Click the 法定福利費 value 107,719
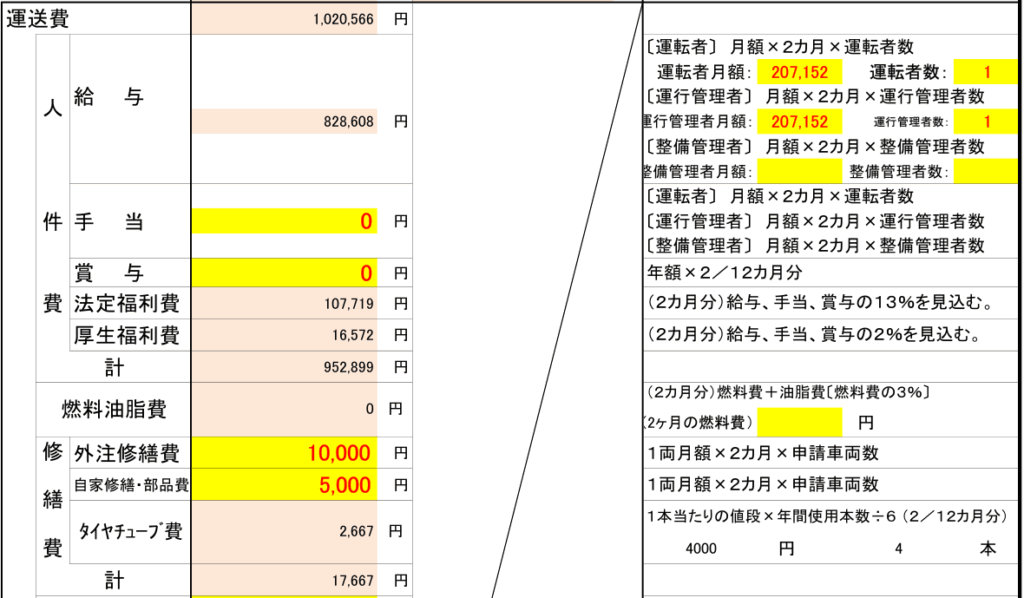Viewport: 1024px width, 598px height. click(349, 304)
